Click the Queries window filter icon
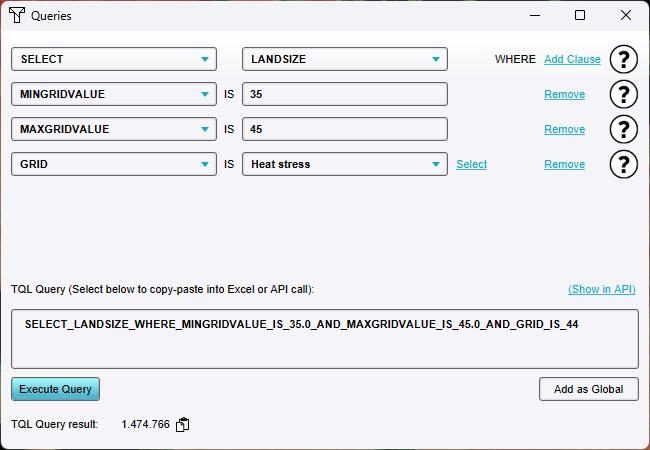 (17, 16)
